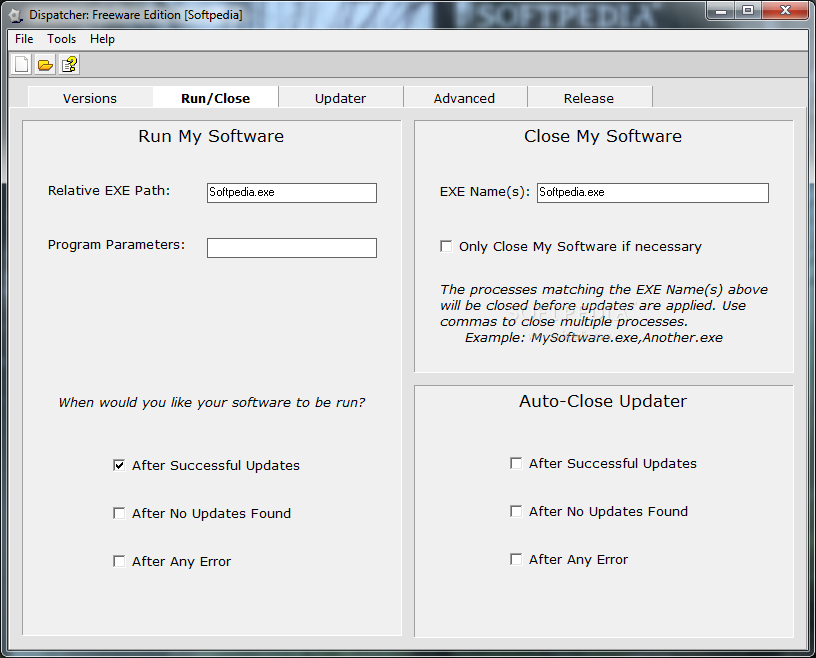Viewport: 816px width, 658px height.
Task: Switch to the Versions tab
Action: pos(90,98)
